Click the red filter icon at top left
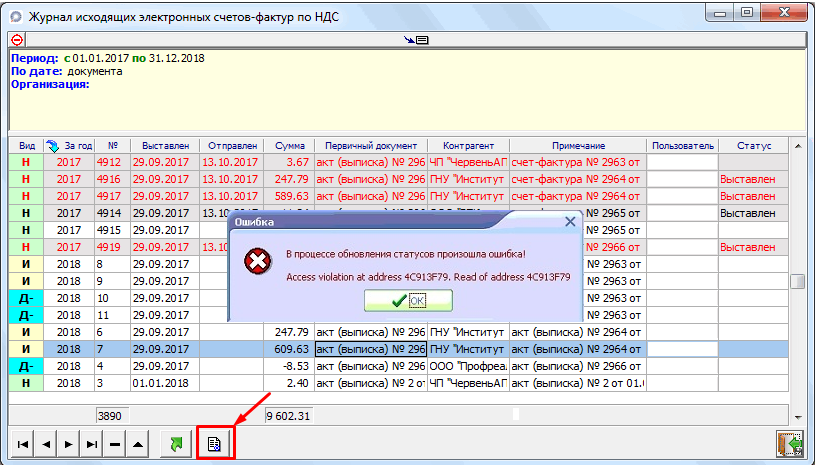The width and height of the screenshot is (817, 465). 17,40
